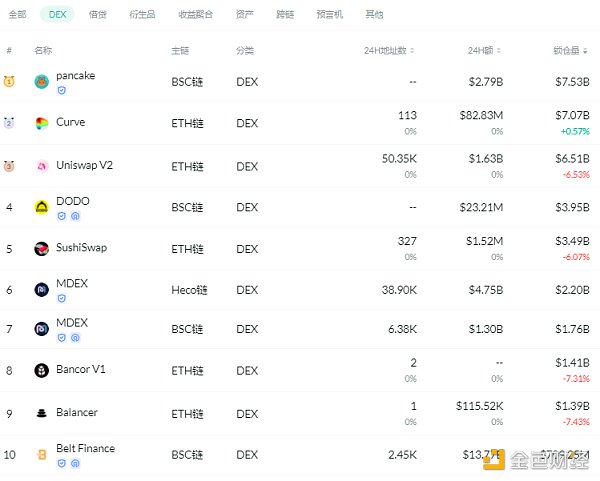Select the 全部 category tab
The image size is (600, 481).
tap(18, 15)
